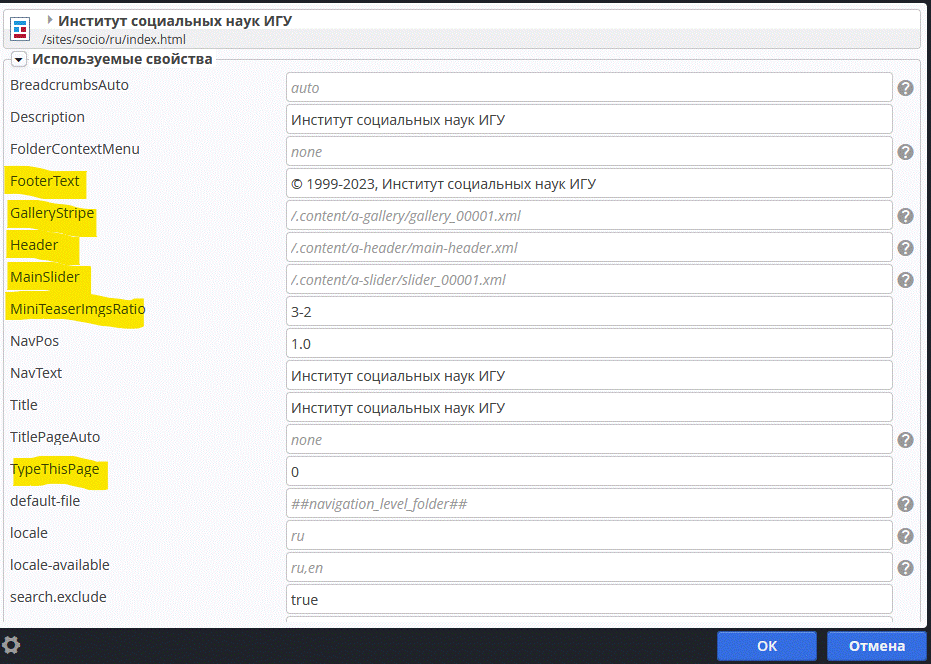The width and height of the screenshot is (931, 664).
Task: Click the settings gear icon
Action: point(12,645)
